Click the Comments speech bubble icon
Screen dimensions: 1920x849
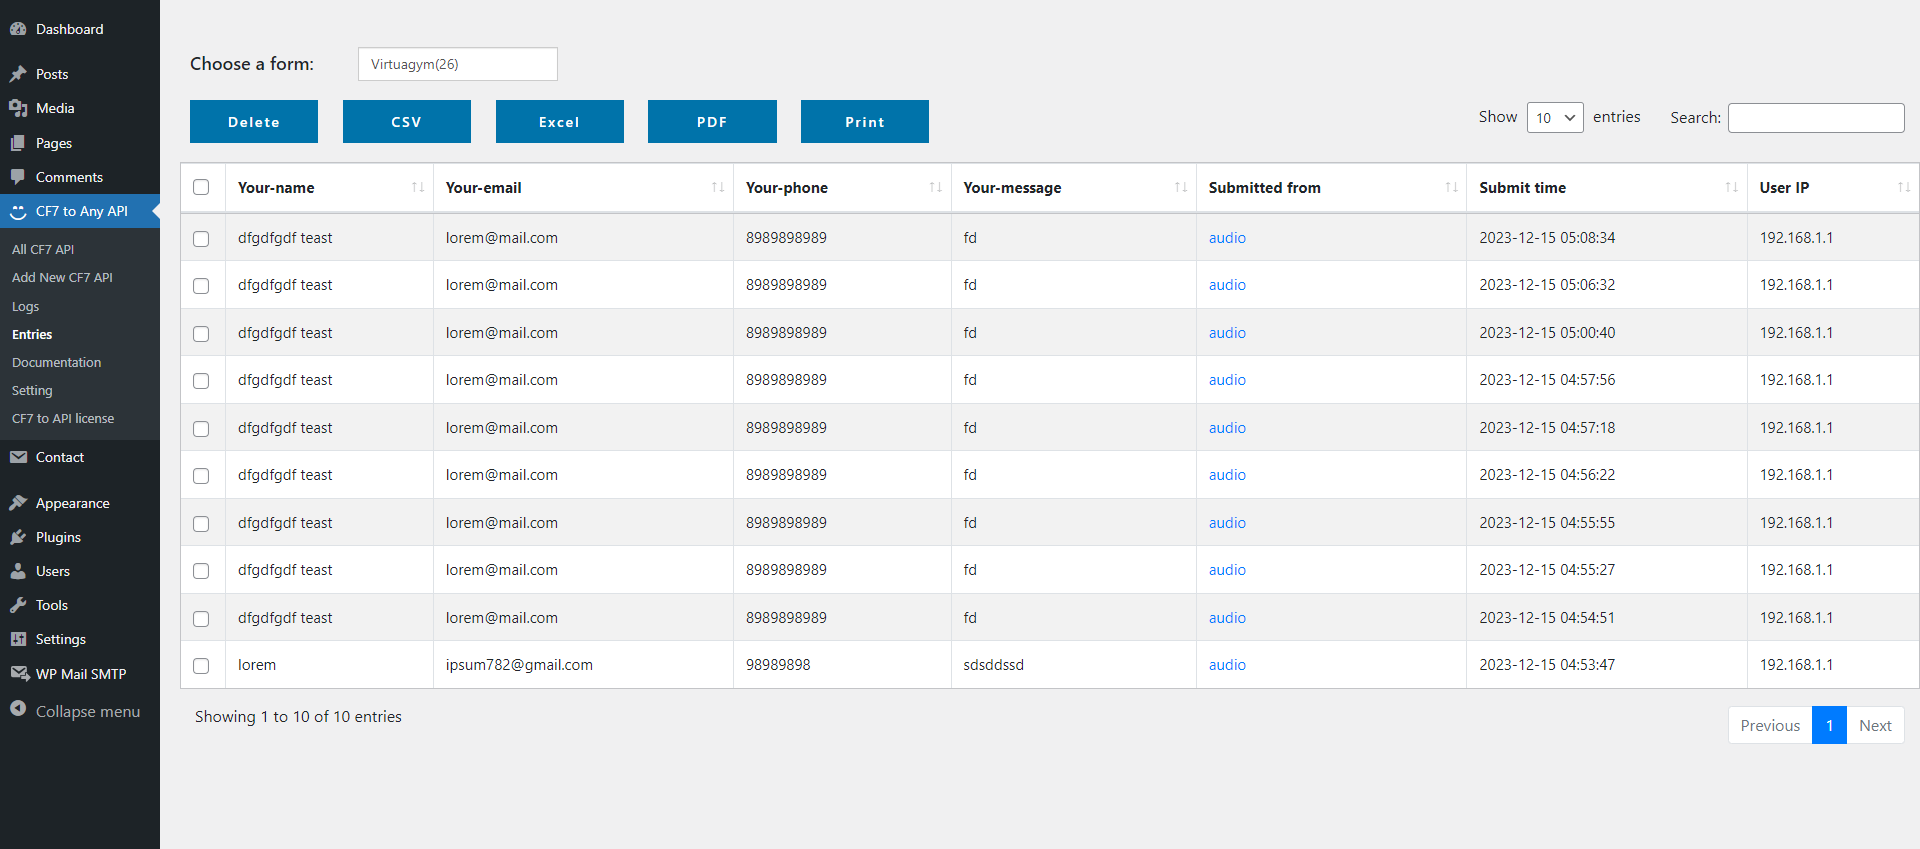click(x=18, y=177)
